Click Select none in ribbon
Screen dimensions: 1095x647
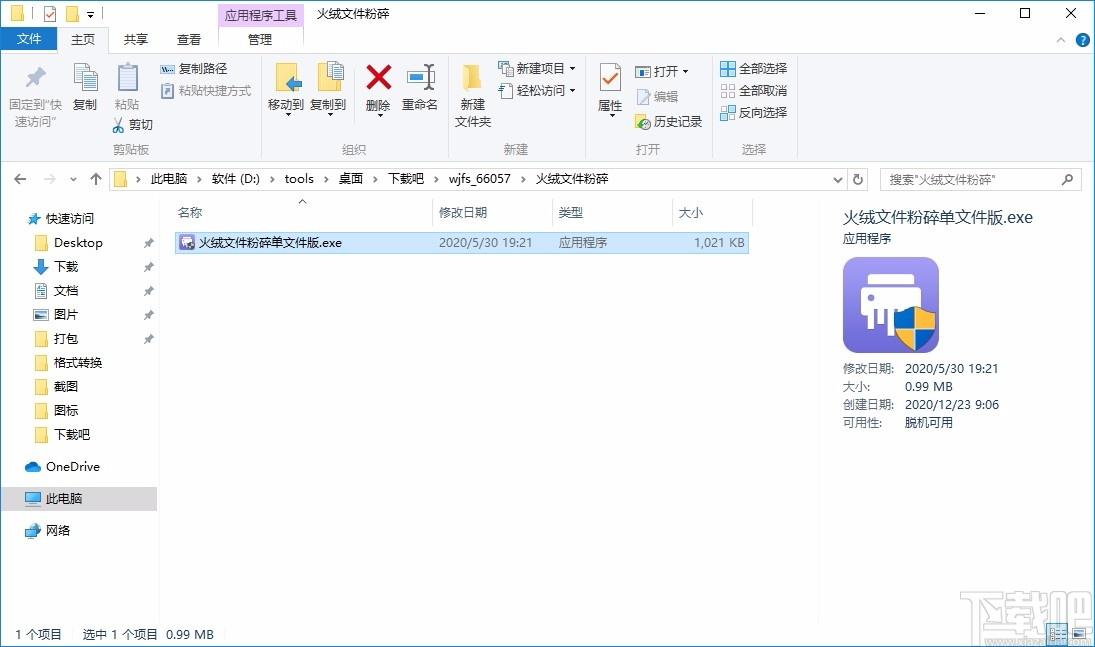coord(754,91)
